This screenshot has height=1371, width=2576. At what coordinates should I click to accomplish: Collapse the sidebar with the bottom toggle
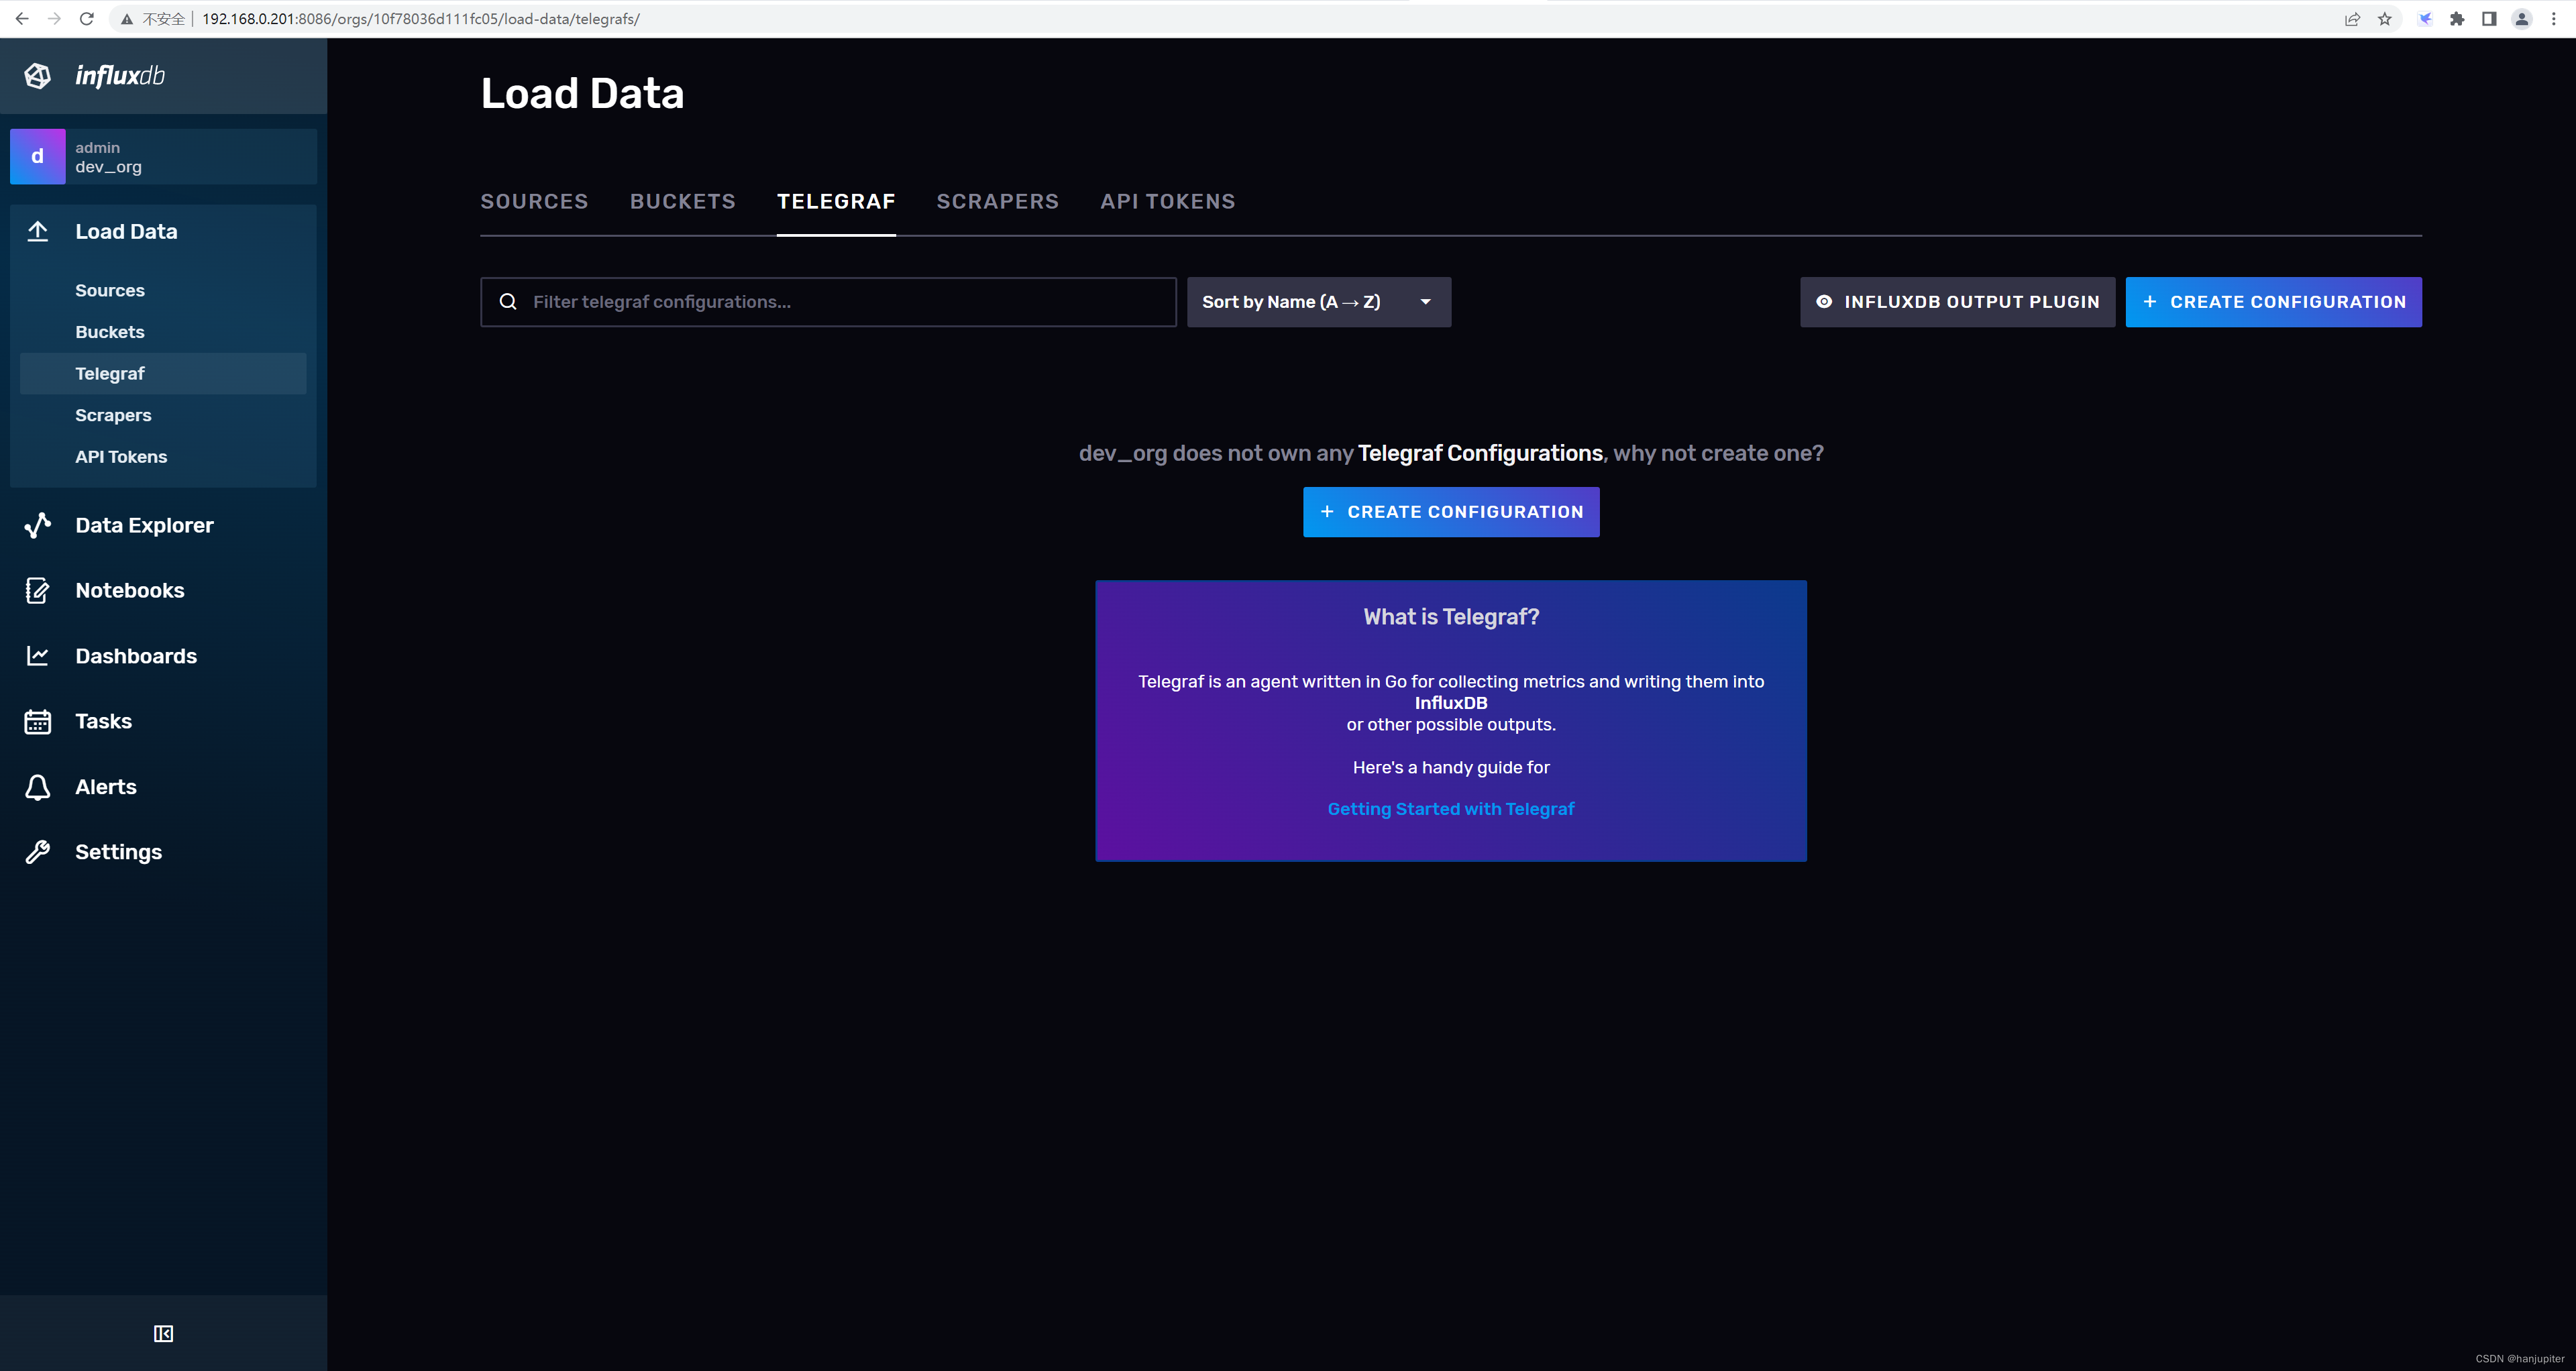163,1333
